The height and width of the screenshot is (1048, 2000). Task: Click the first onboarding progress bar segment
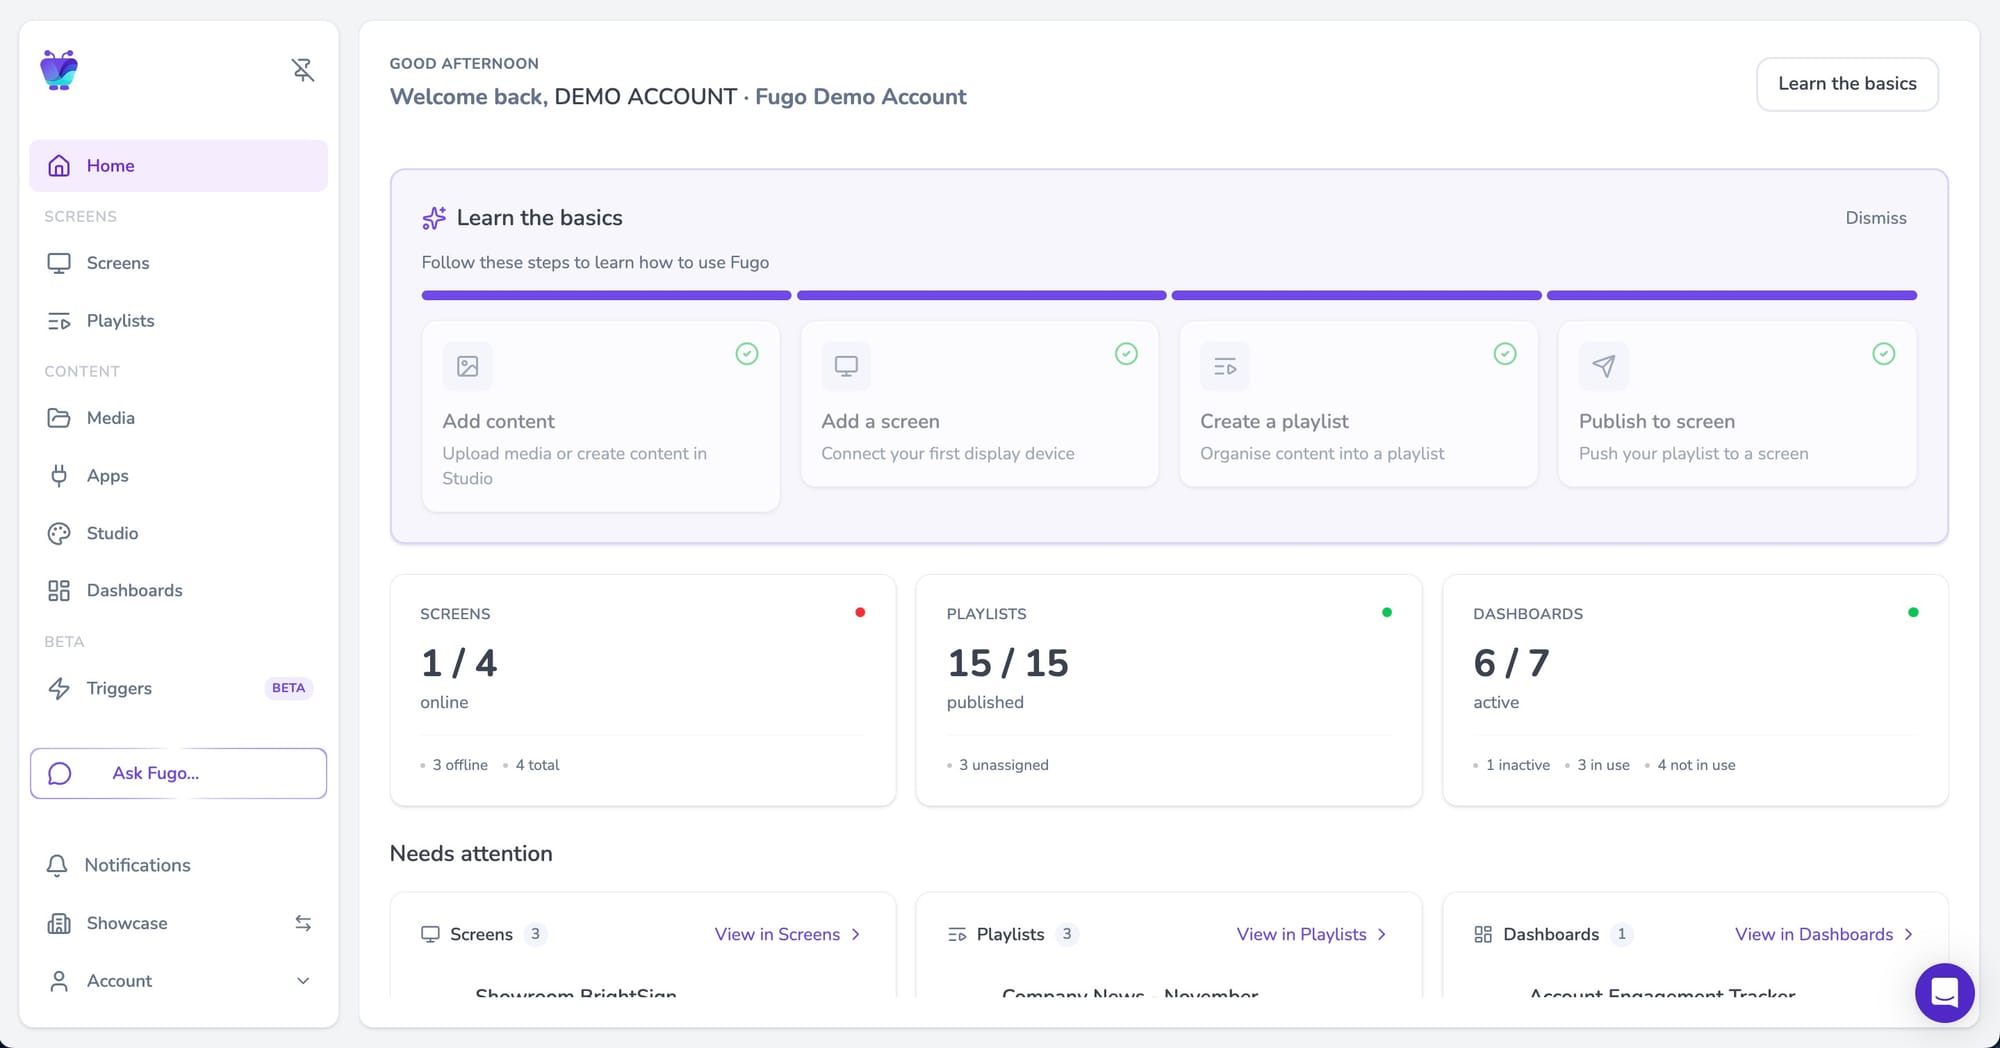[x=606, y=296]
